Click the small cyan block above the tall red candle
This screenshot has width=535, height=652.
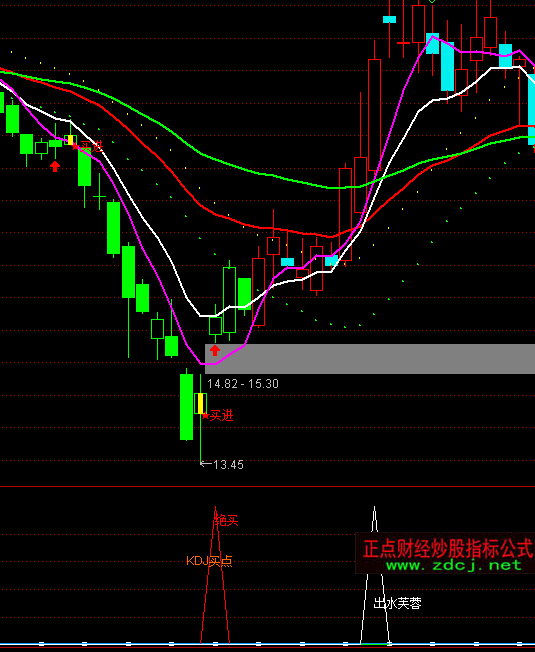point(390,19)
